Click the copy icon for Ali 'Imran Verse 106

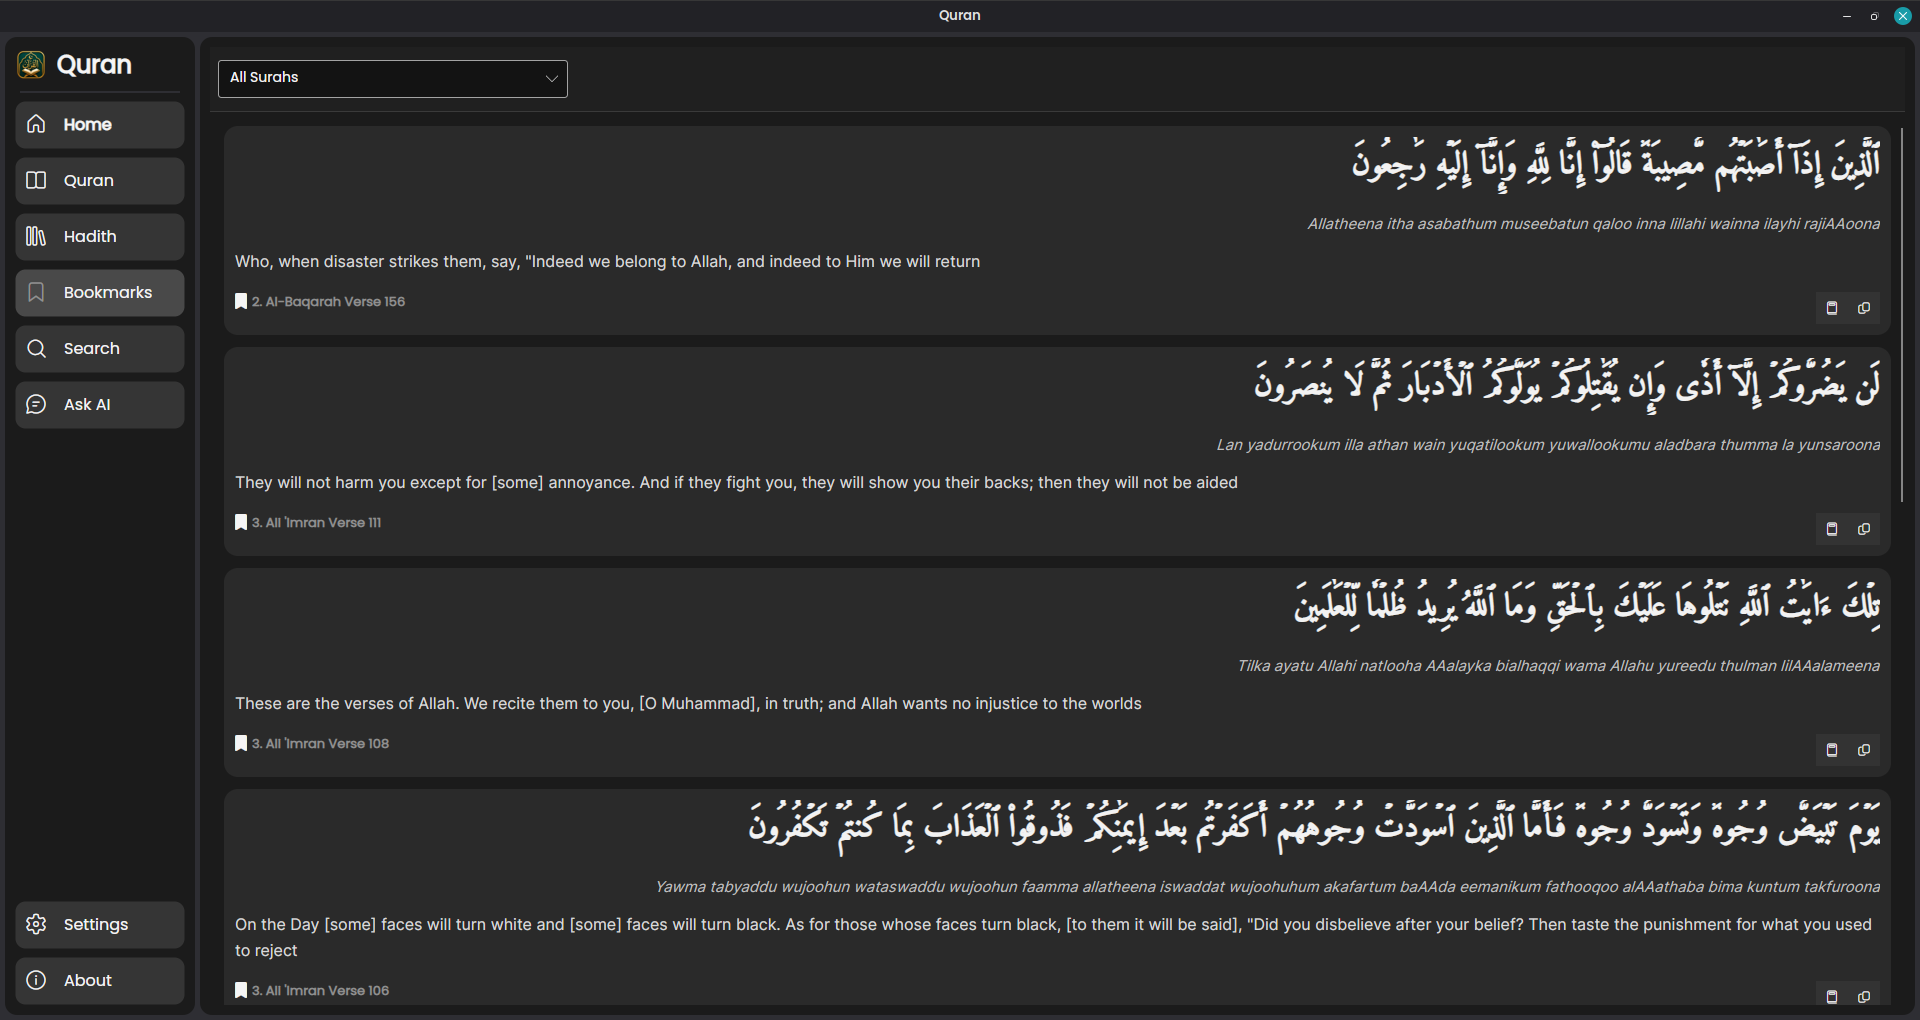[1864, 997]
